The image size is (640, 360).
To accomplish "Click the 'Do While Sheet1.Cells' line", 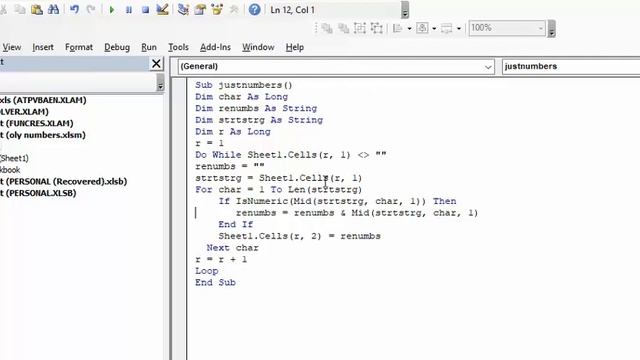I will tap(291, 155).
